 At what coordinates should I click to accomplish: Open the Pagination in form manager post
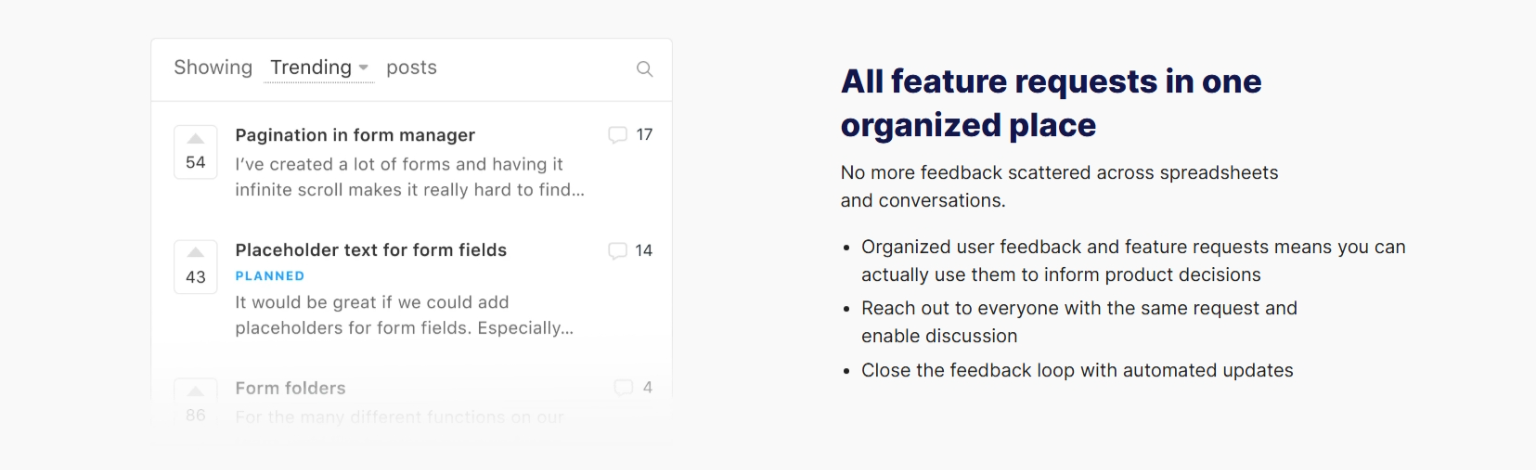[x=355, y=135]
